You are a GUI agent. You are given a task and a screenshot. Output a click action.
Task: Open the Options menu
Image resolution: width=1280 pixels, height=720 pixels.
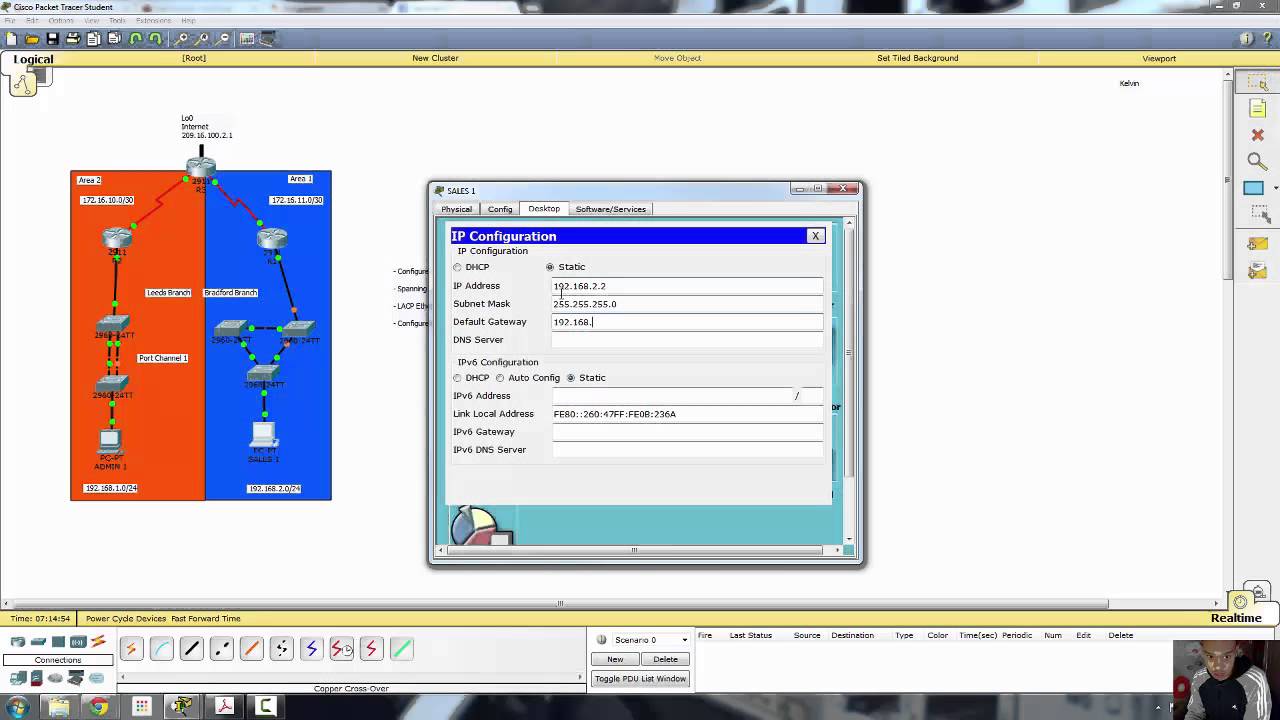[61, 20]
